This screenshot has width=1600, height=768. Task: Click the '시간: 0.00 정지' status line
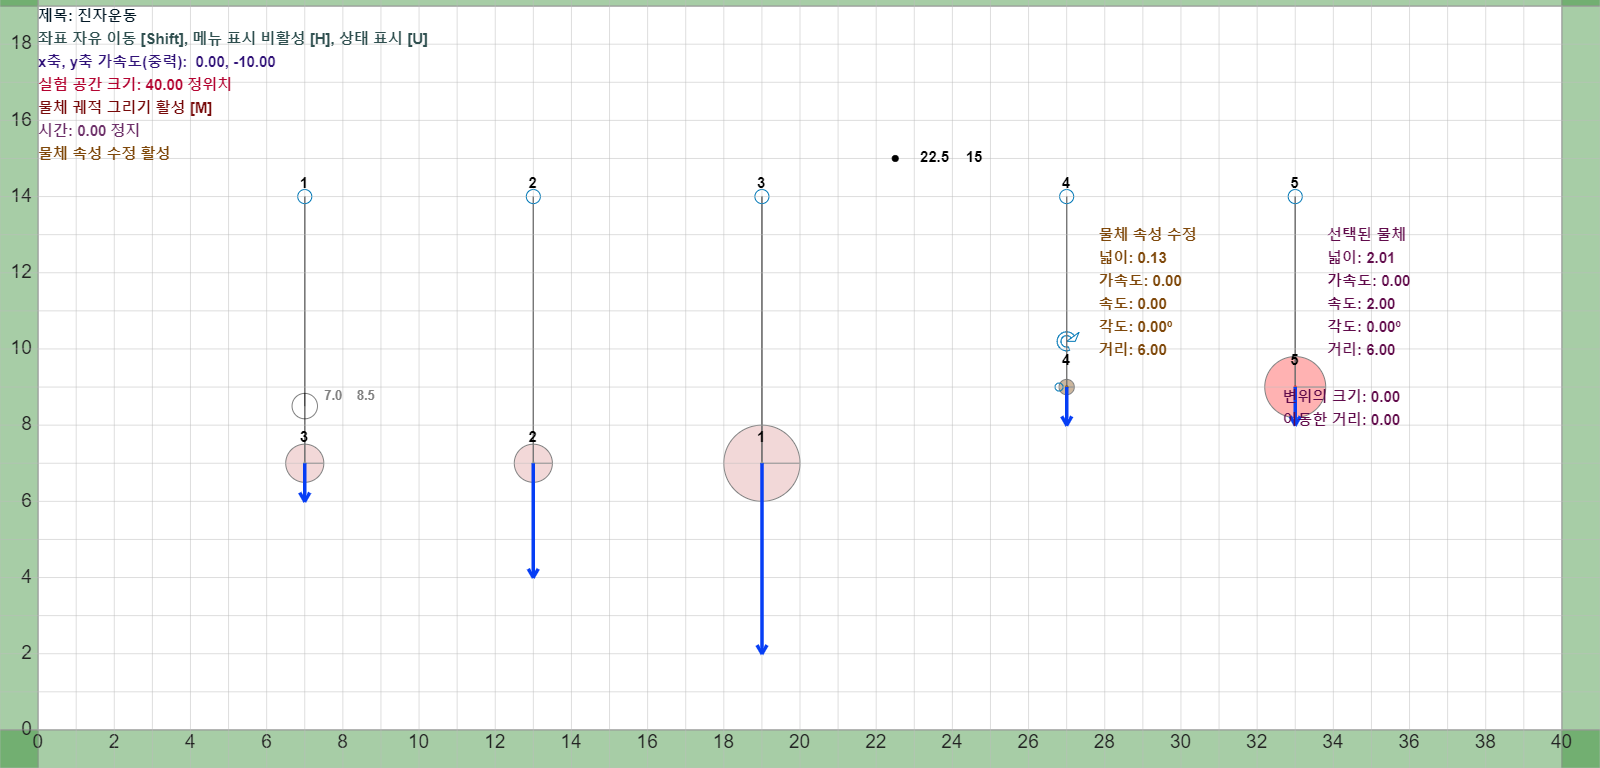(89, 130)
